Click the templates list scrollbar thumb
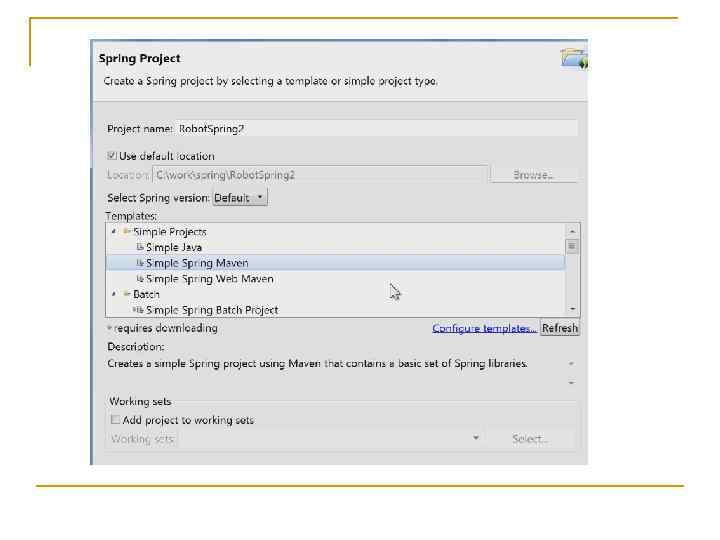Screen dimensions: 720x540 point(572,247)
